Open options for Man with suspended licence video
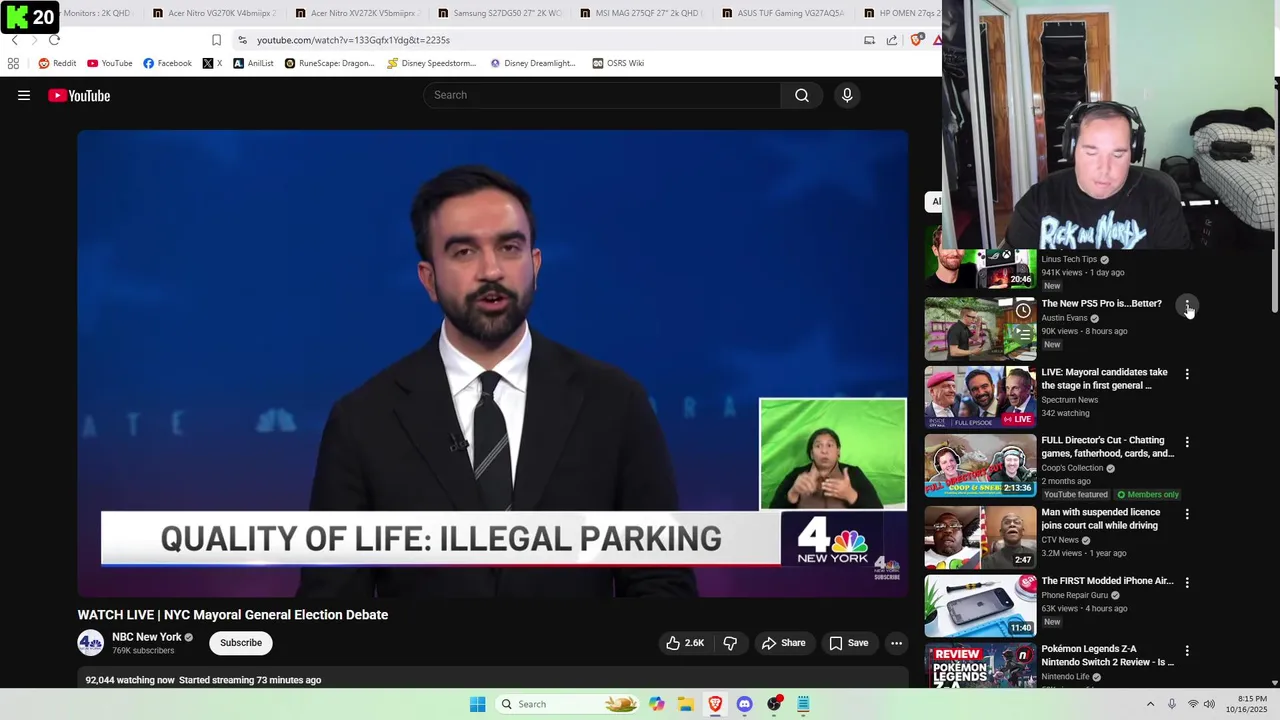 pyautogui.click(x=1187, y=514)
